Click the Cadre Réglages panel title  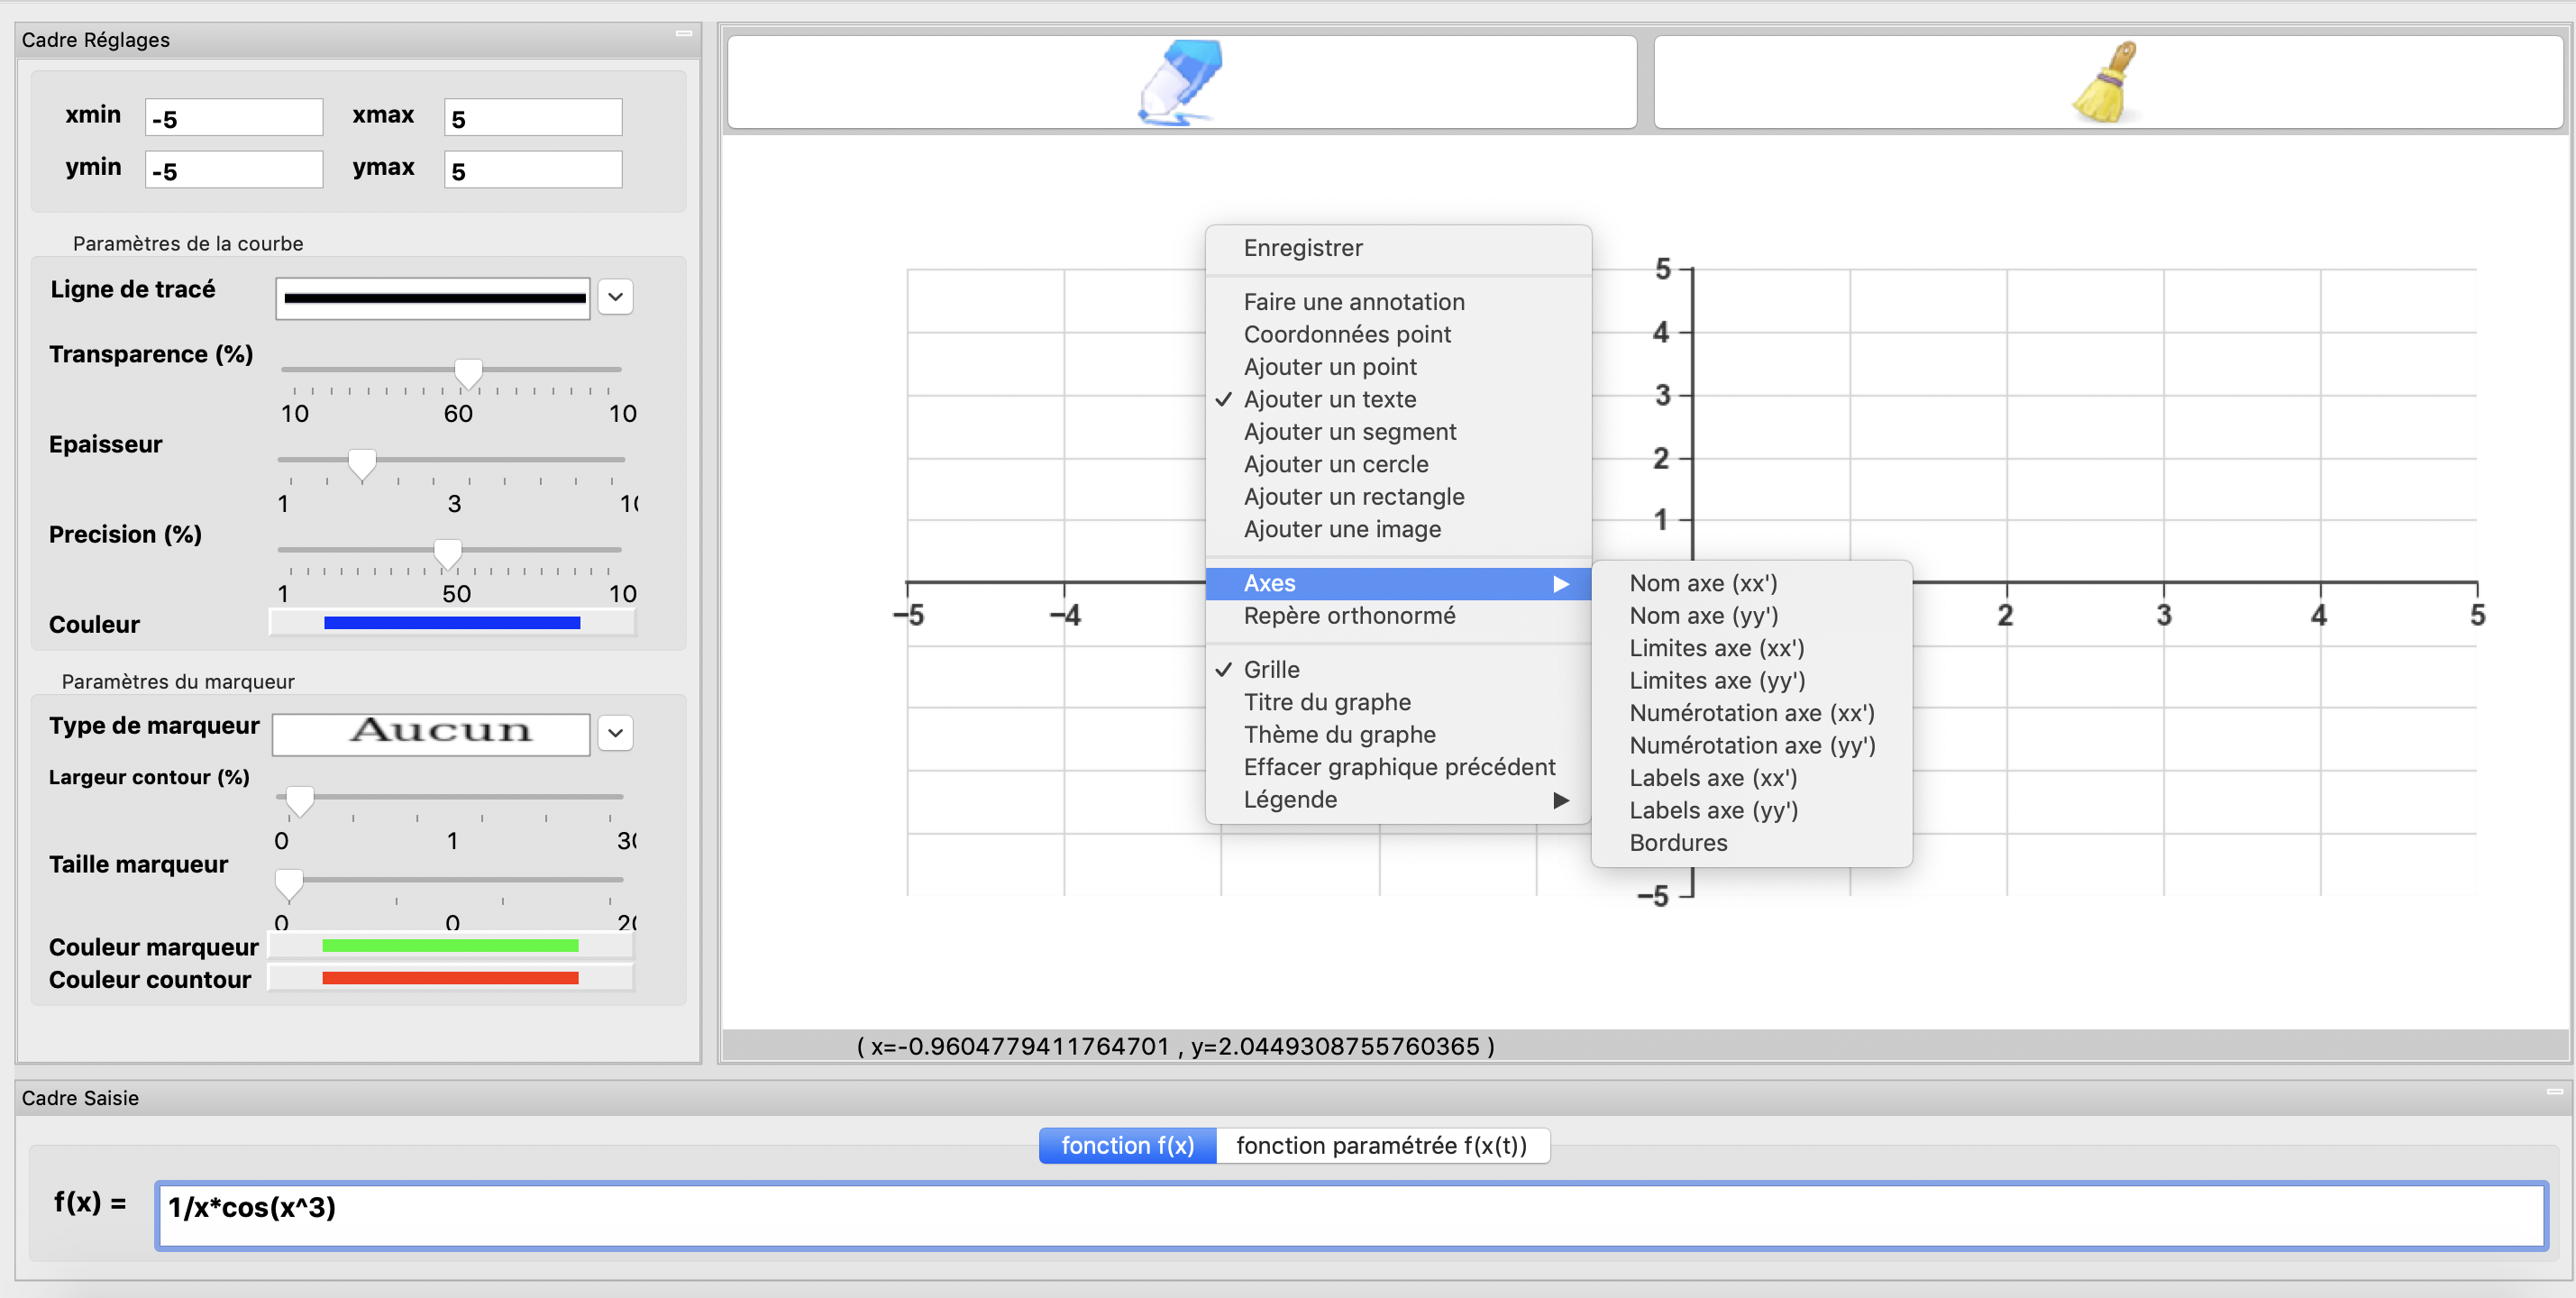click(x=96, y=40)
